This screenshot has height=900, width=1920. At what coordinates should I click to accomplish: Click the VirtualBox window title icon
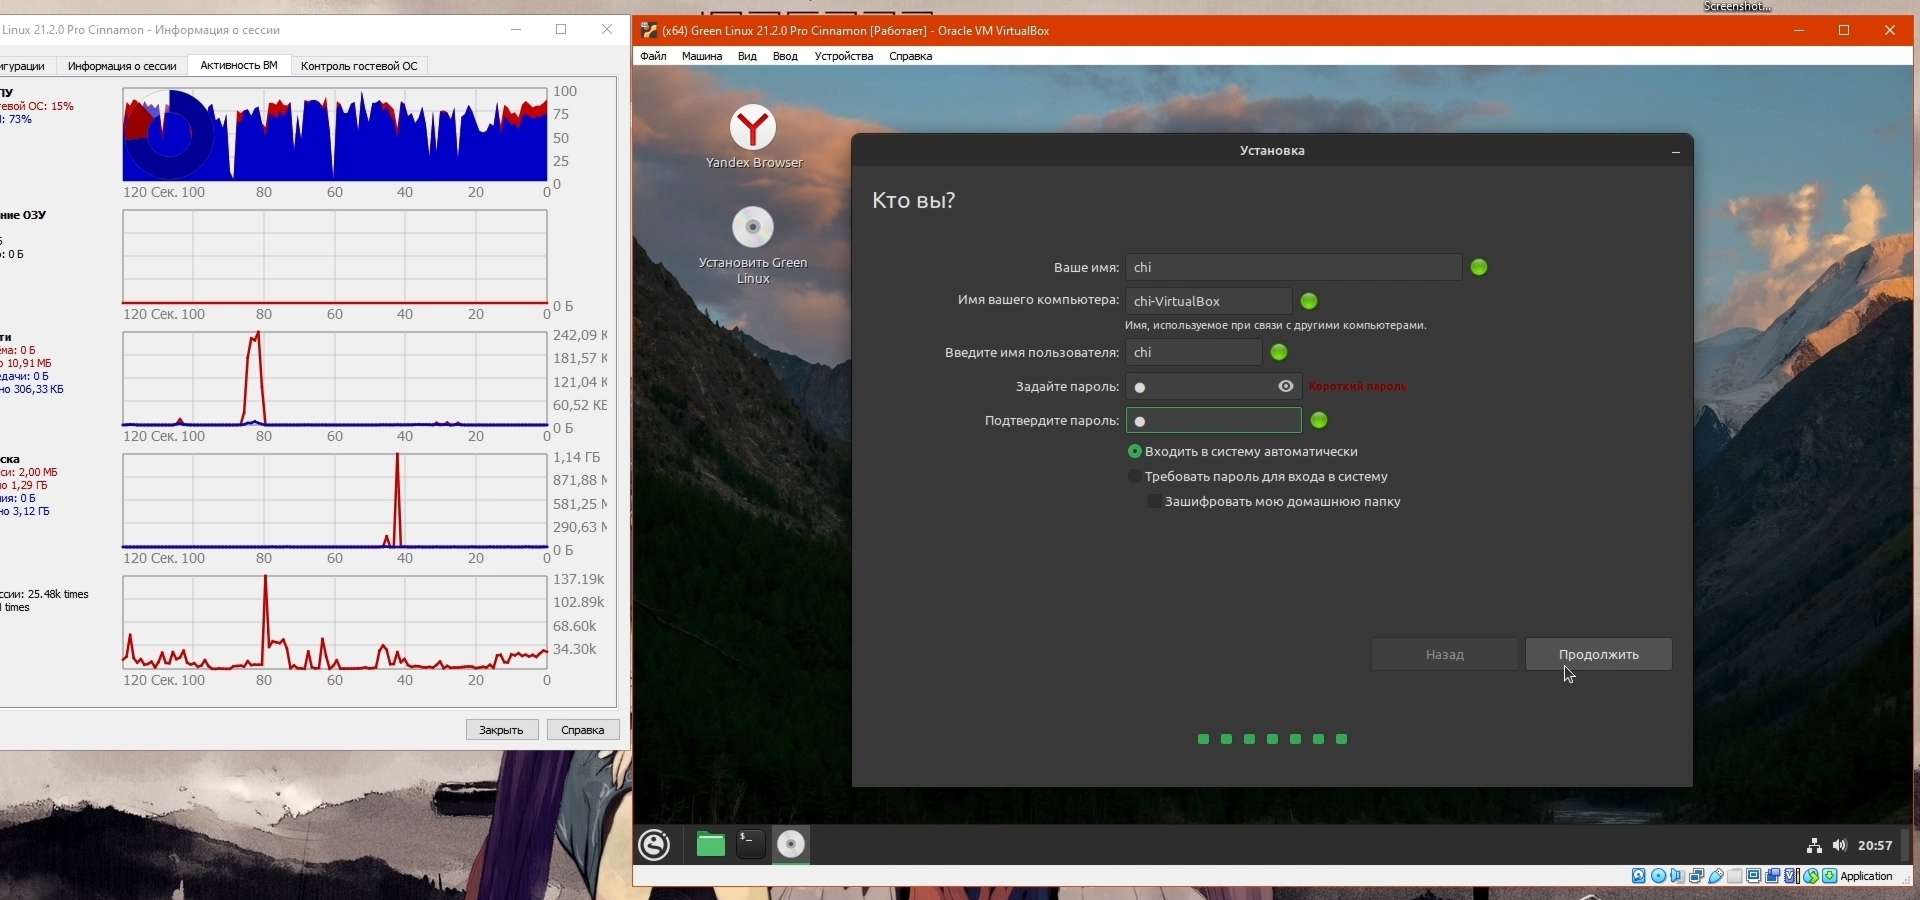pos(648,30)
